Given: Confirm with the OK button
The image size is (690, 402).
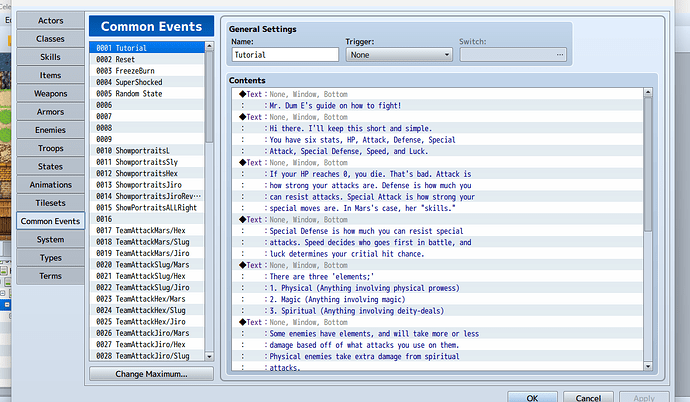Looking at the screenshot, I should [533, 397].
